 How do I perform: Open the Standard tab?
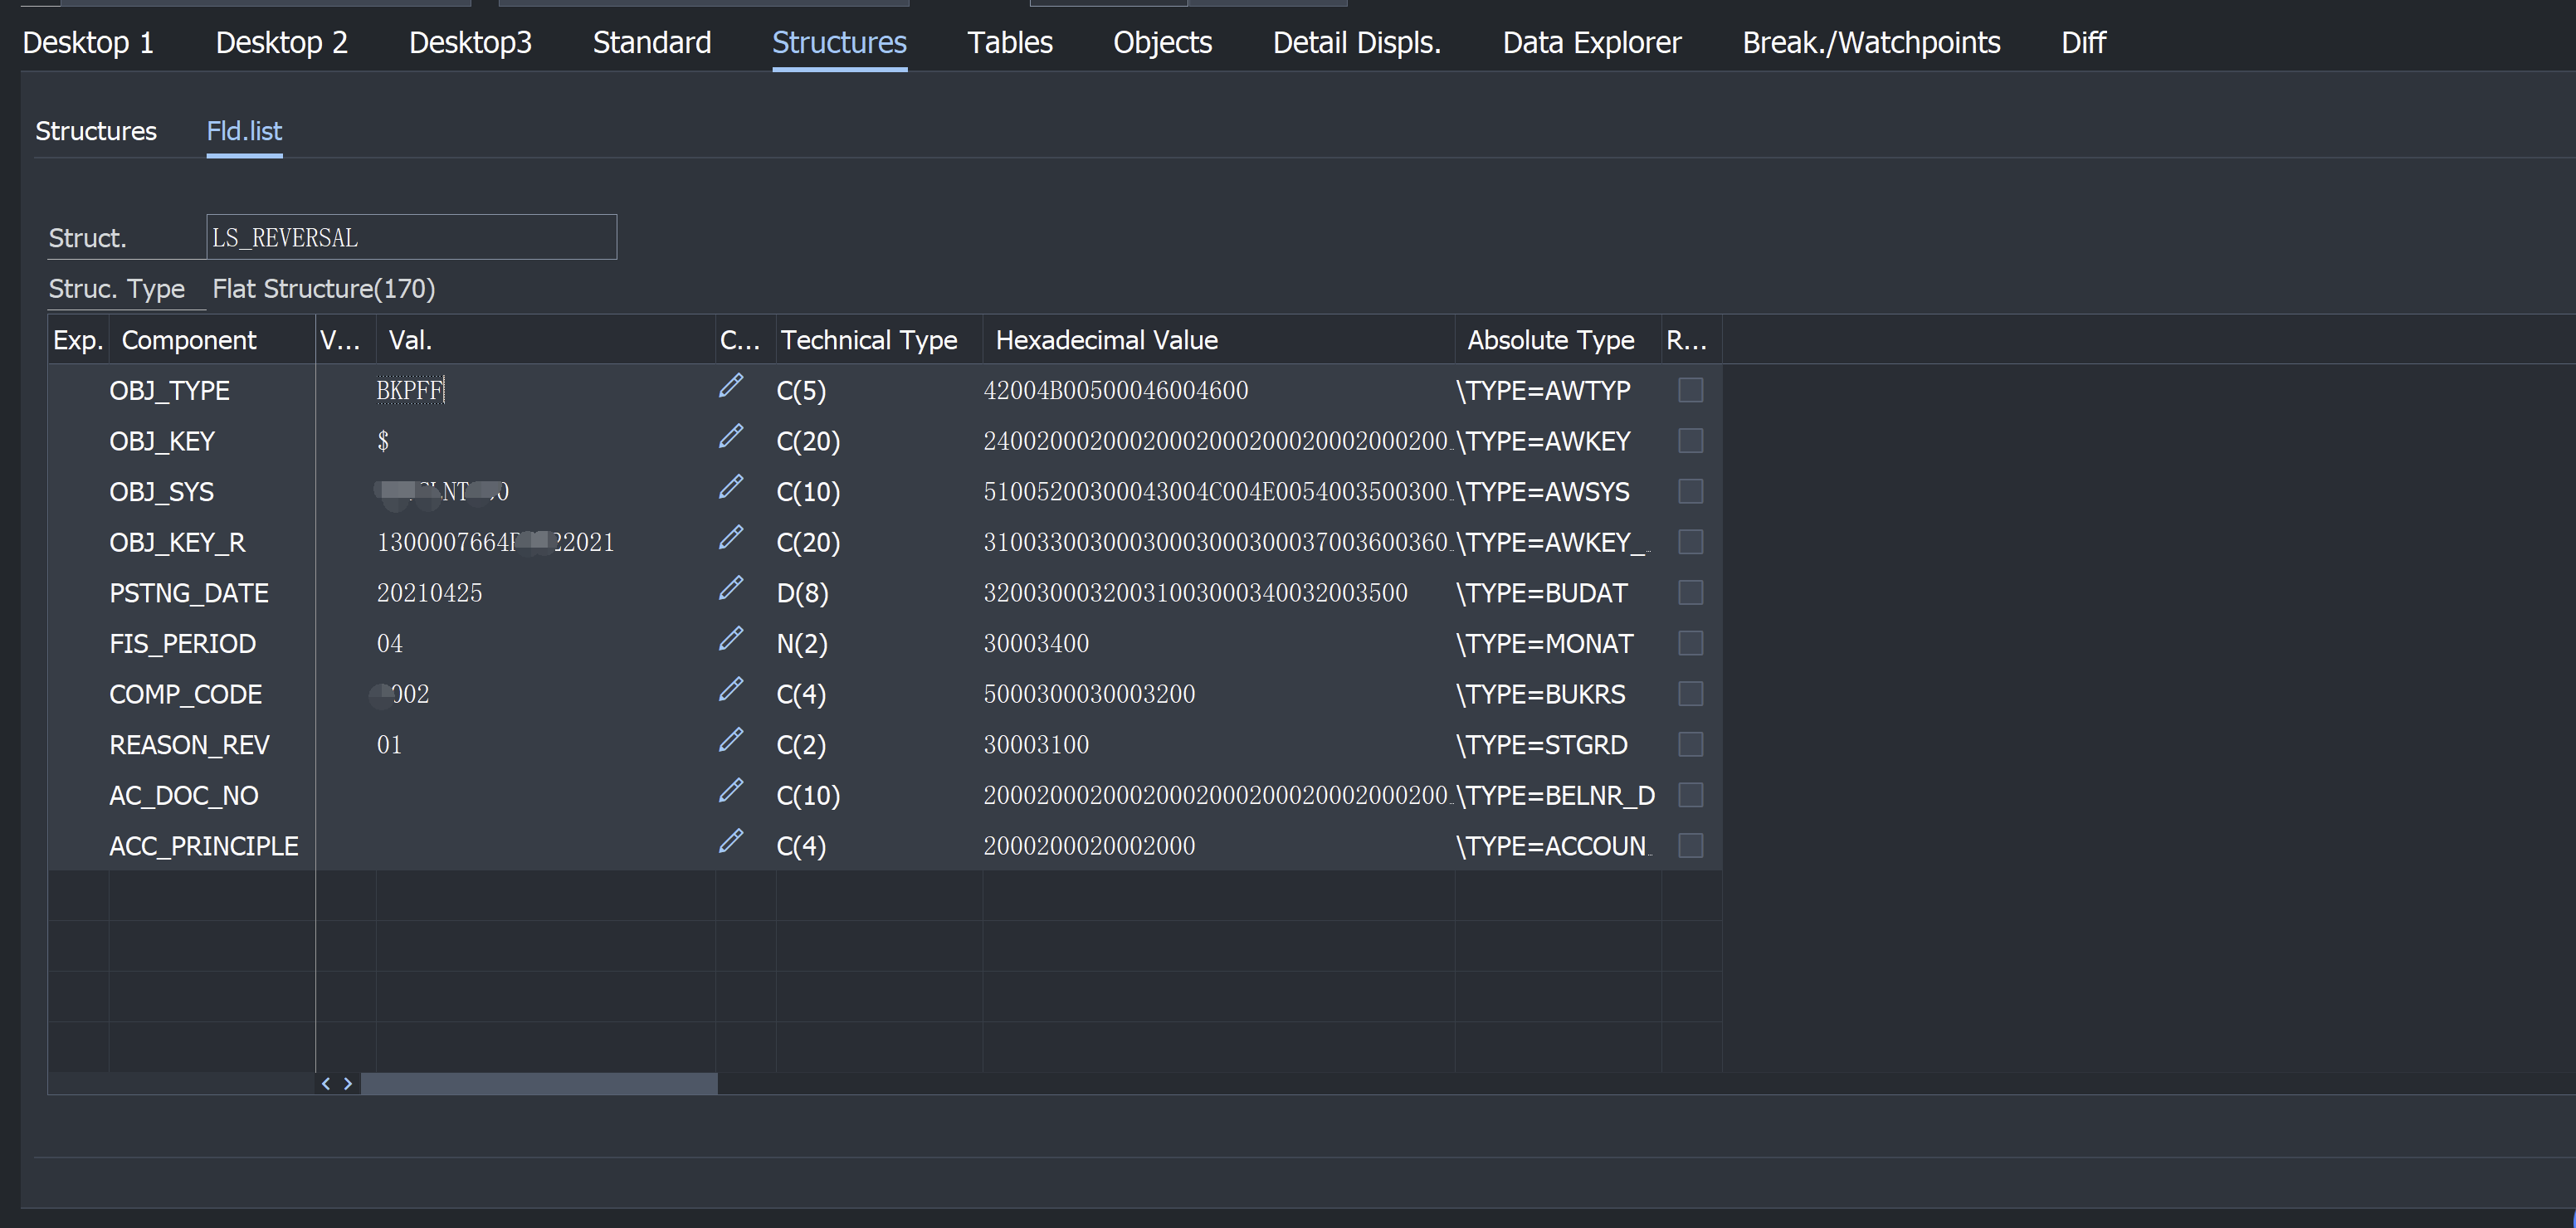point(652,43)
